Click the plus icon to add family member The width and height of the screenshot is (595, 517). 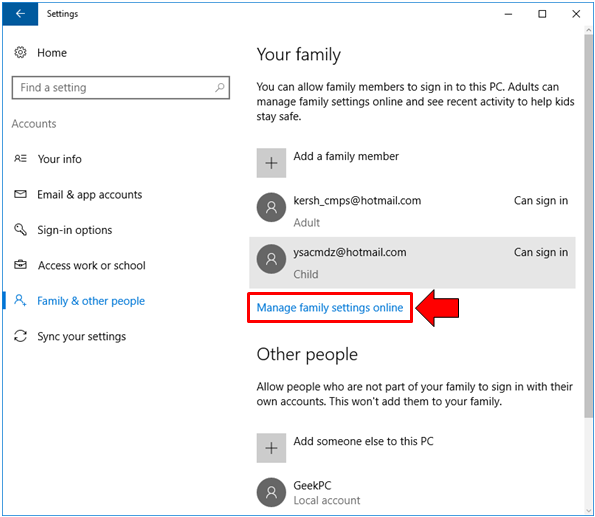pyautogui.click(x=271, y=163)
